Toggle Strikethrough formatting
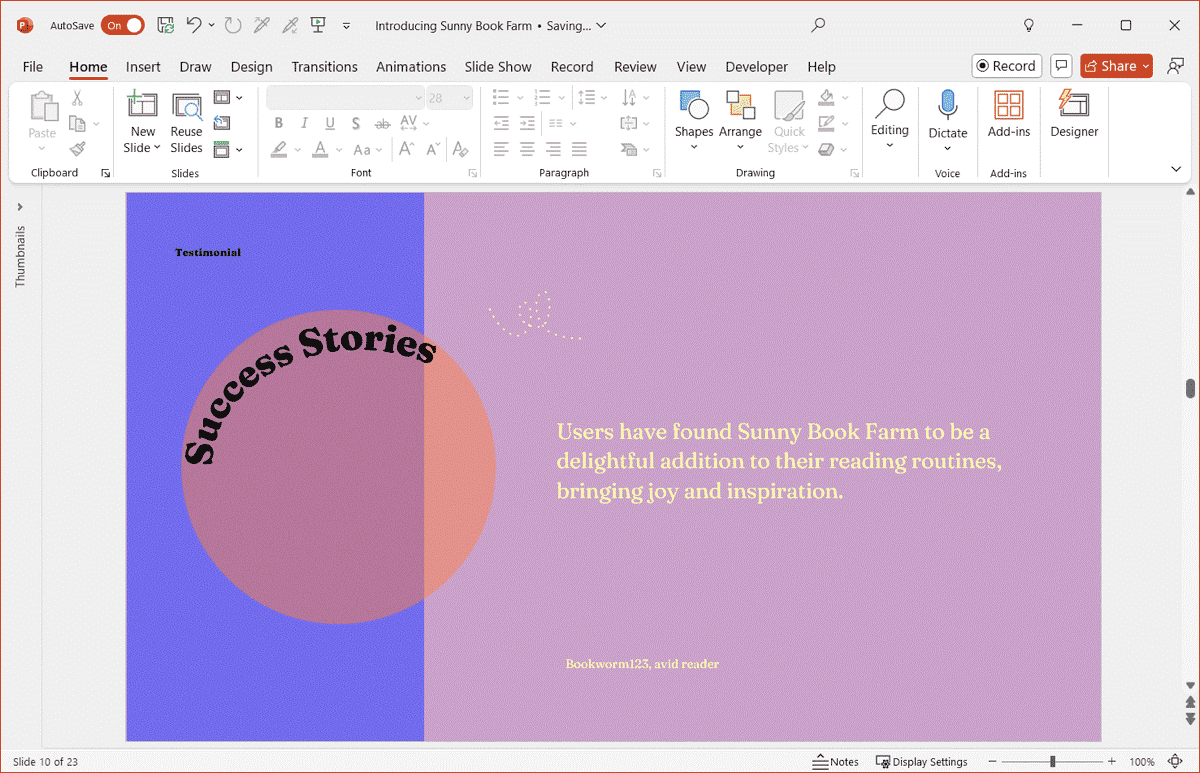The image size is (1200, 773). click(x=382, y=124)
